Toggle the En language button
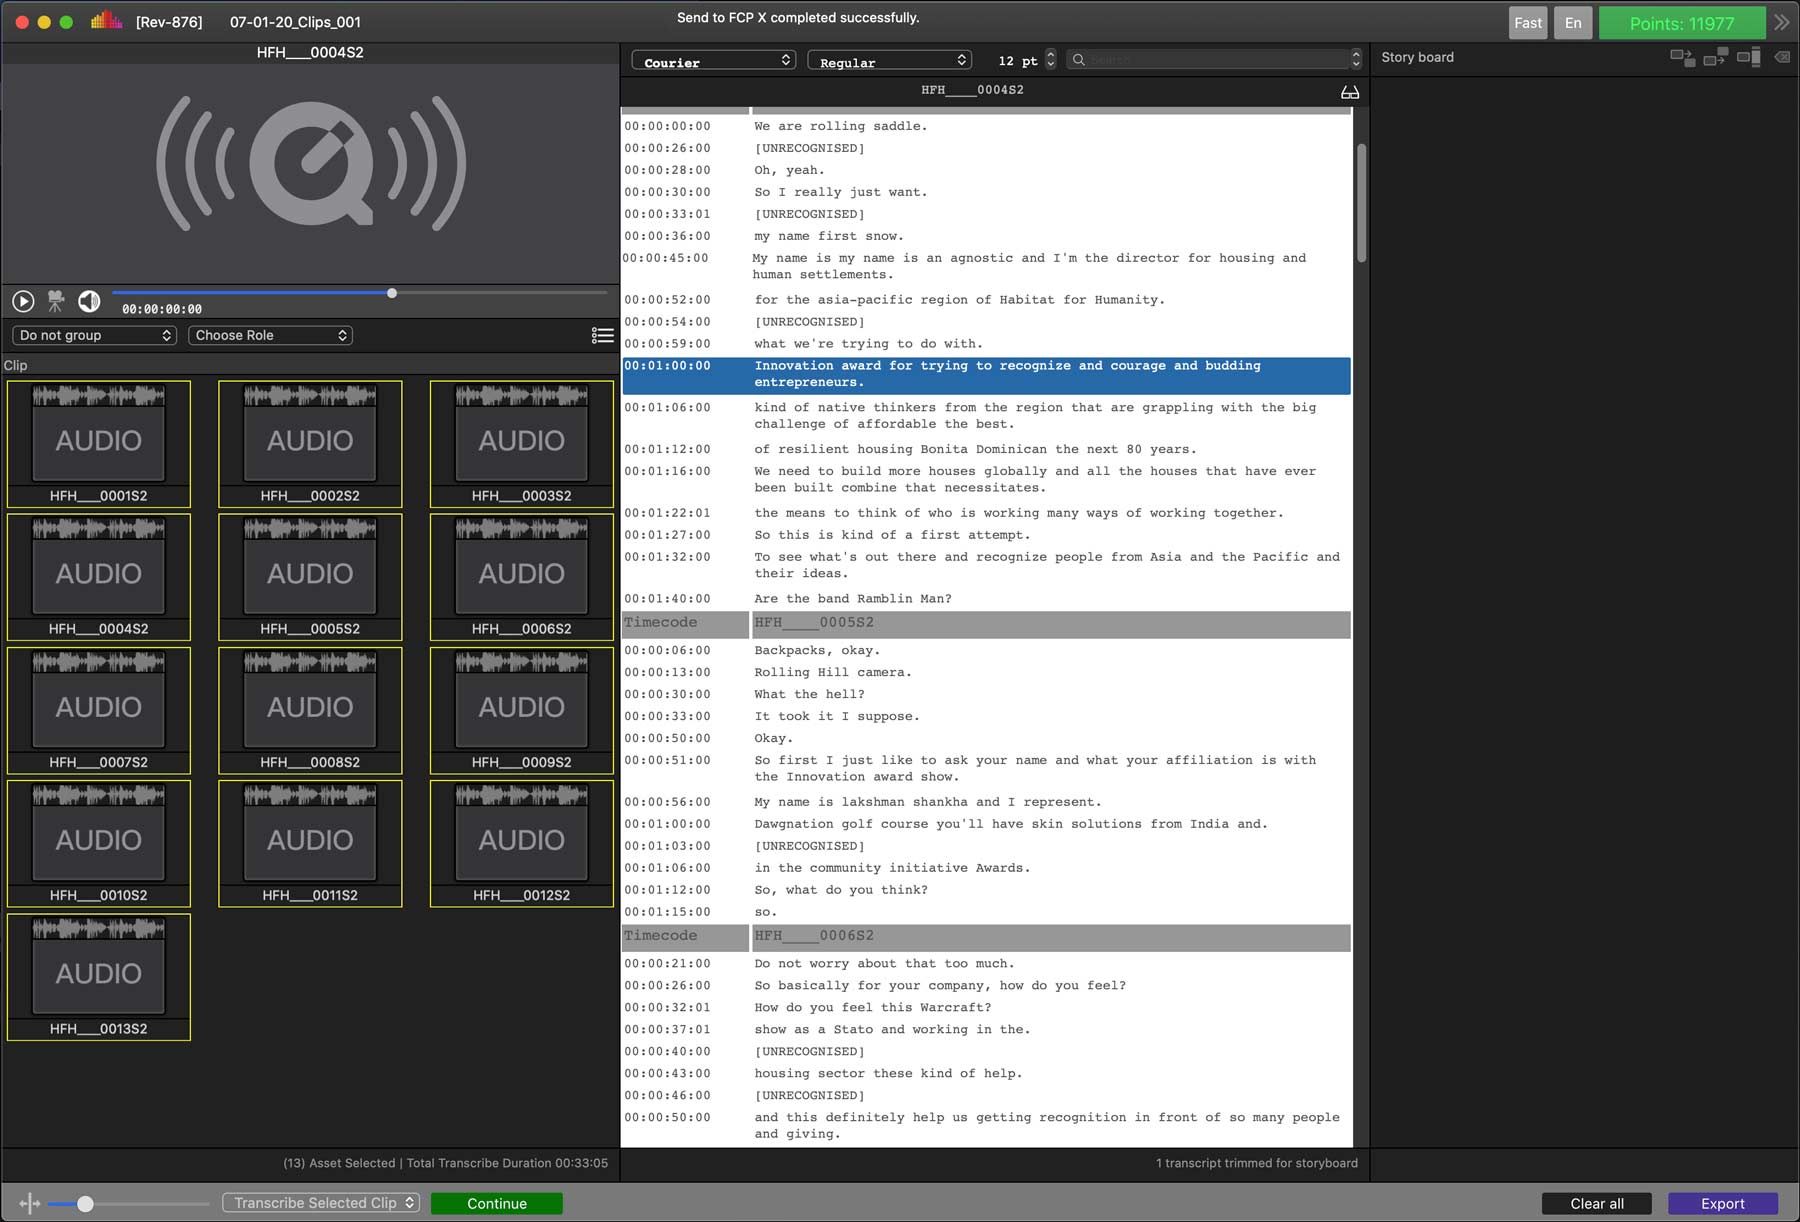 pyautogui.click(x=1573, y=23)
